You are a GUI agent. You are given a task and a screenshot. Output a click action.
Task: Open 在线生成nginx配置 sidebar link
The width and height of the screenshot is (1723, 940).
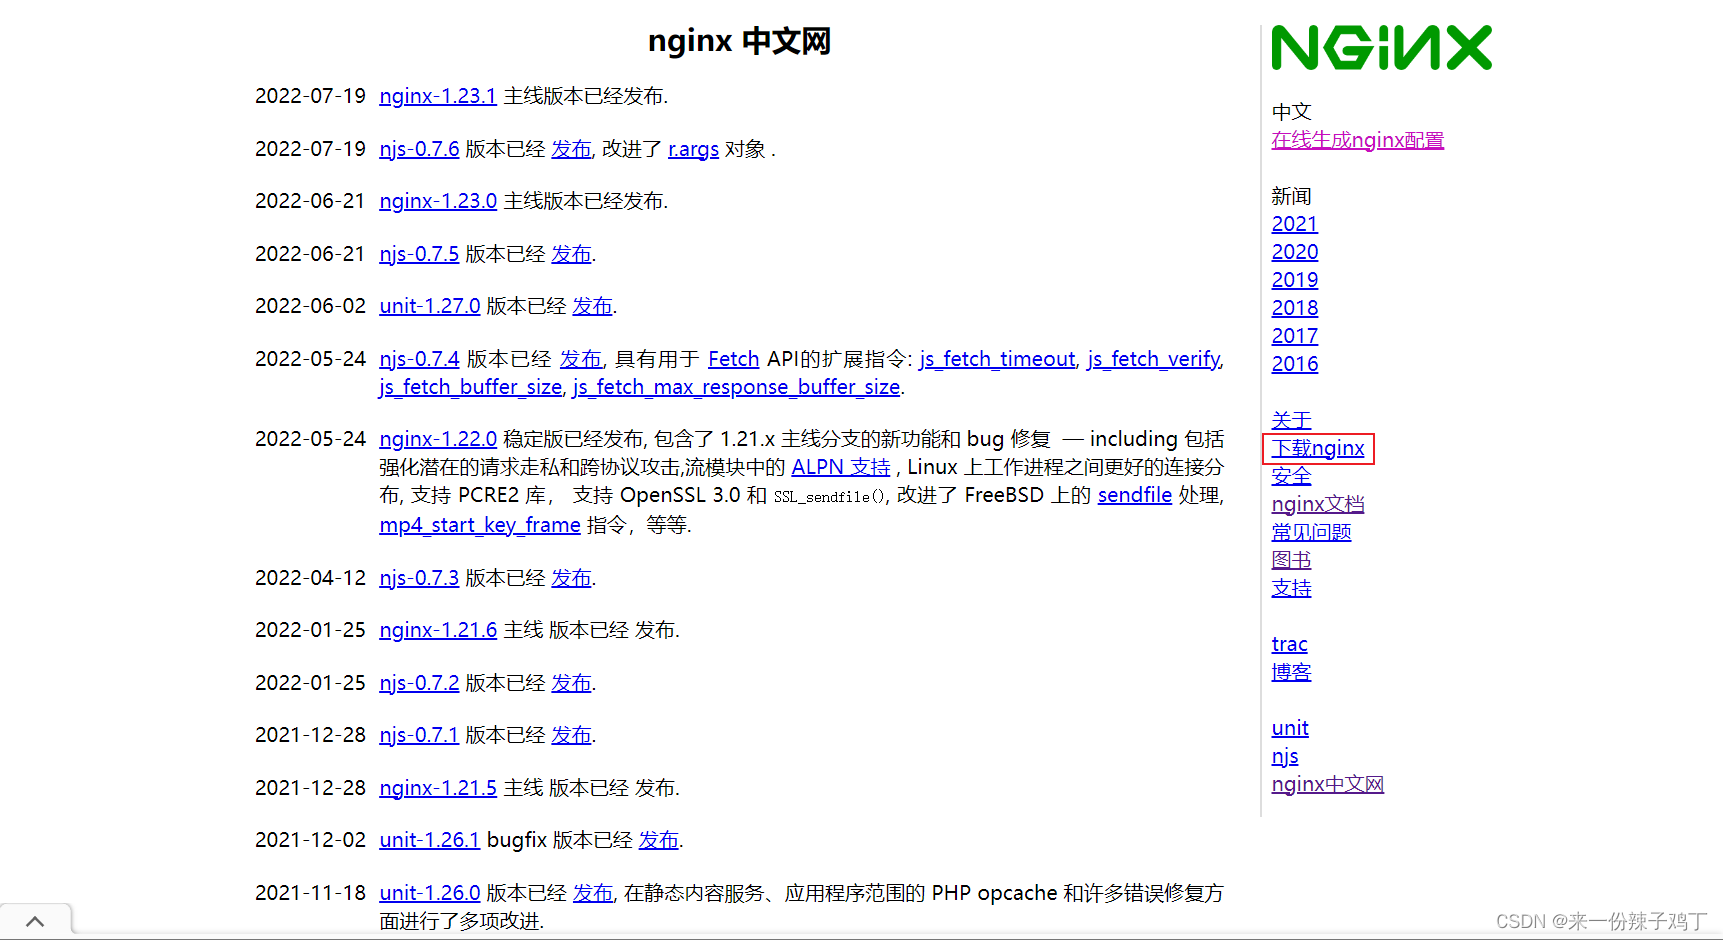point(1358,140)
